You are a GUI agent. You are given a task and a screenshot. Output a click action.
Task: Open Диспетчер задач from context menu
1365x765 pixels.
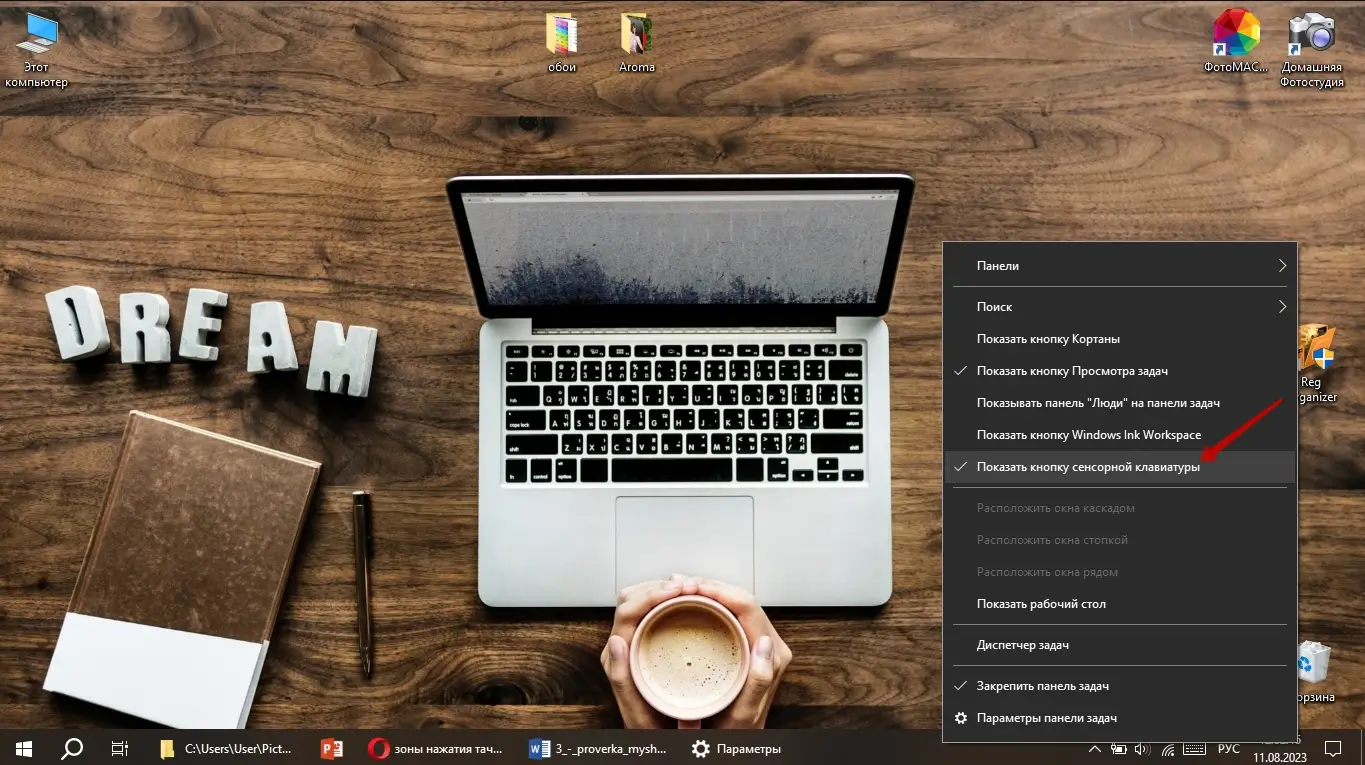[1120, 645]
